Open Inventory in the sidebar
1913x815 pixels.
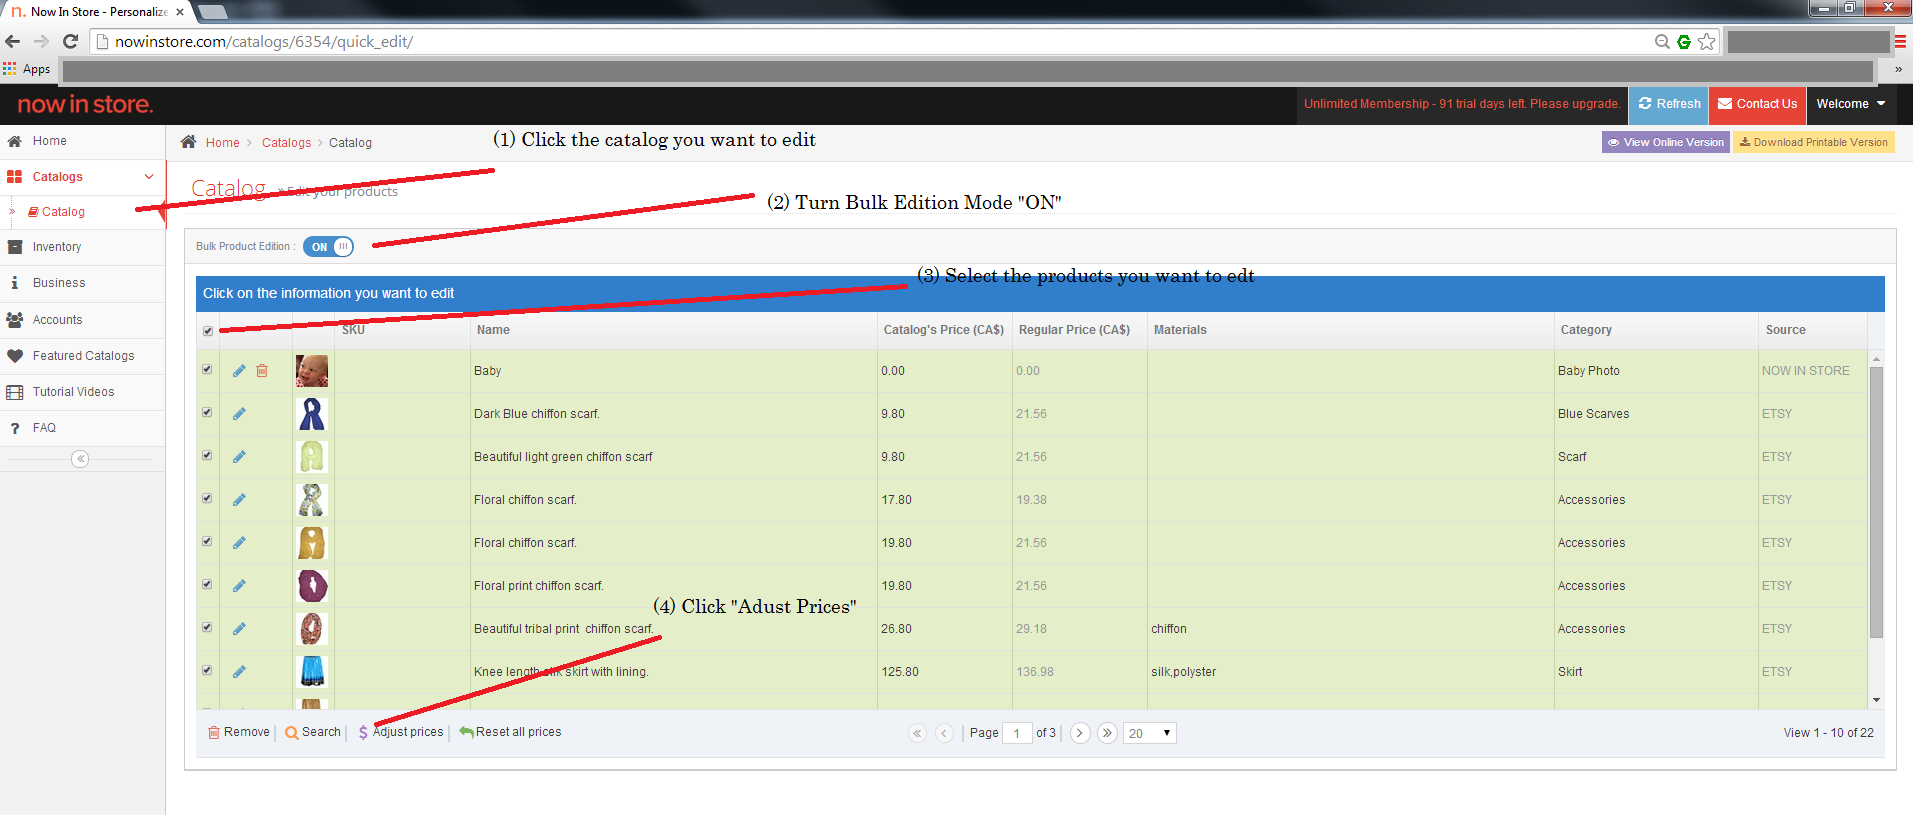pyautogui.click(x=57, y=247)
